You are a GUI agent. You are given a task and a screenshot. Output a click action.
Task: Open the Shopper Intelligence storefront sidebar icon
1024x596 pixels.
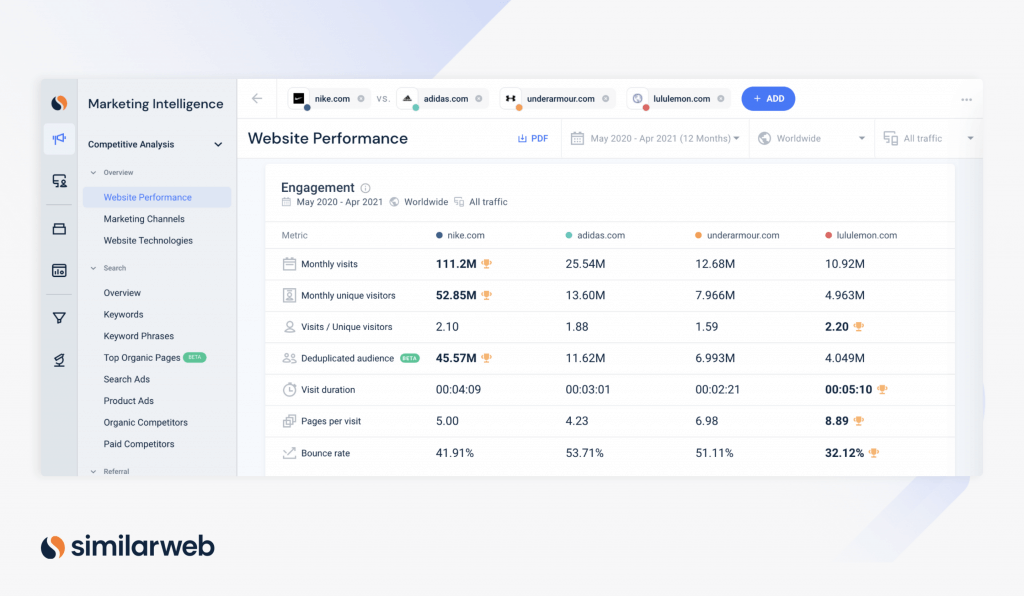59,228
